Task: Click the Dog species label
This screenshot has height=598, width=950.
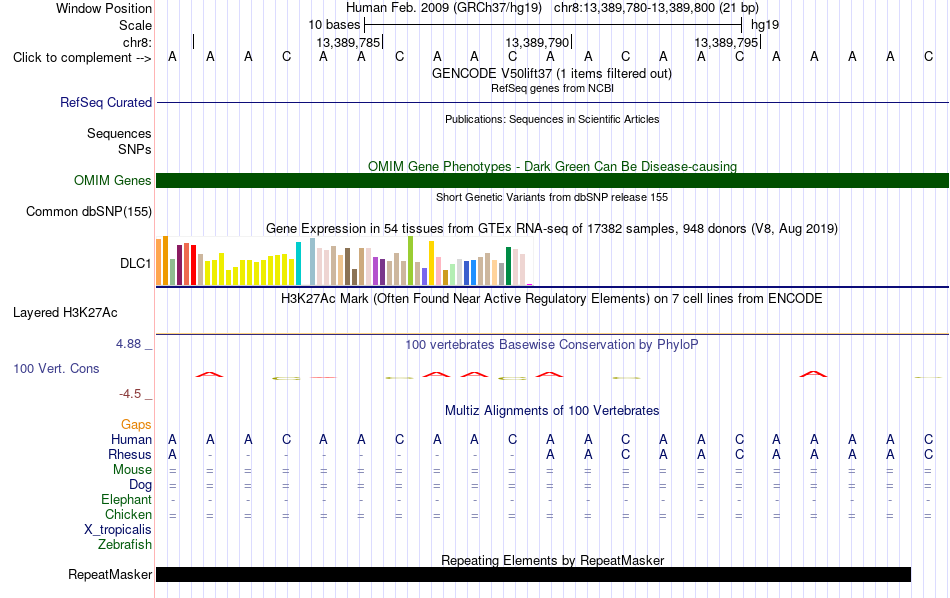Action: tap(140, 485)
